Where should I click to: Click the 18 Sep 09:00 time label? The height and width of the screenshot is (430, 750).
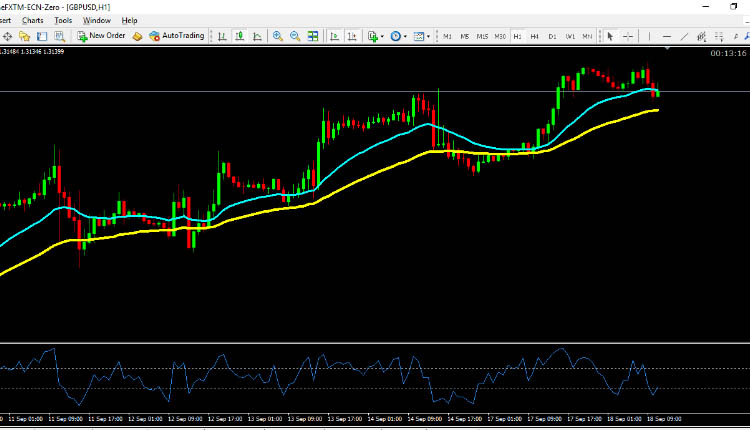tap(664, 419)
